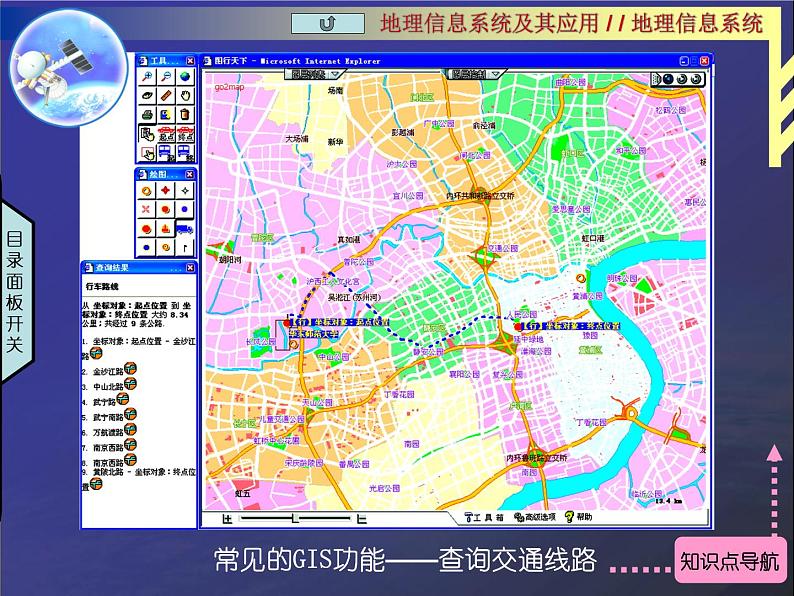The width and height of the screenshot is (794, 596).
Task: Select the red four-point star drawing tool
Action: pos(166,190)
